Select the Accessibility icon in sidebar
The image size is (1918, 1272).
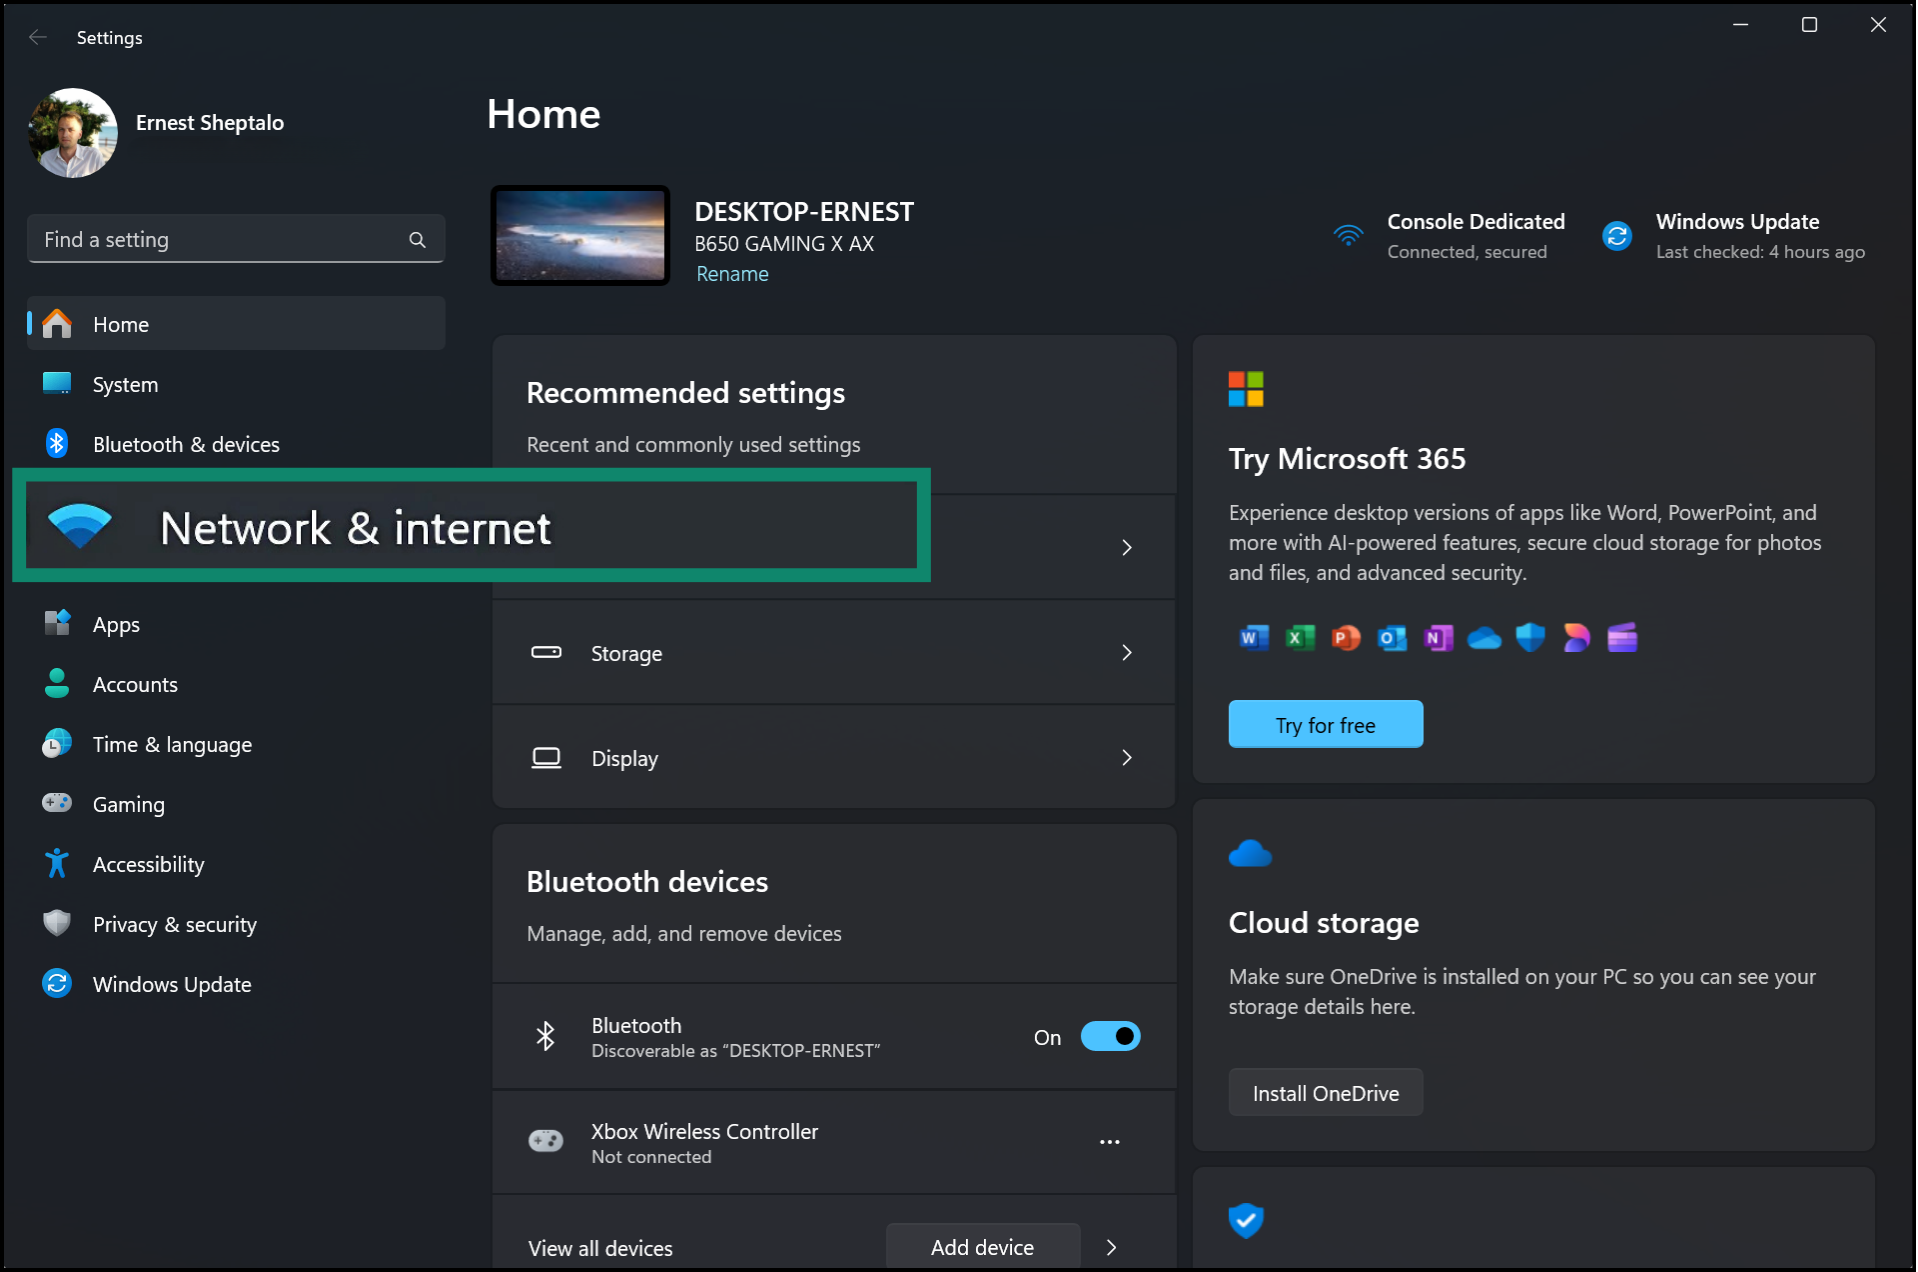pyautogui.click(x=57, y=863)
